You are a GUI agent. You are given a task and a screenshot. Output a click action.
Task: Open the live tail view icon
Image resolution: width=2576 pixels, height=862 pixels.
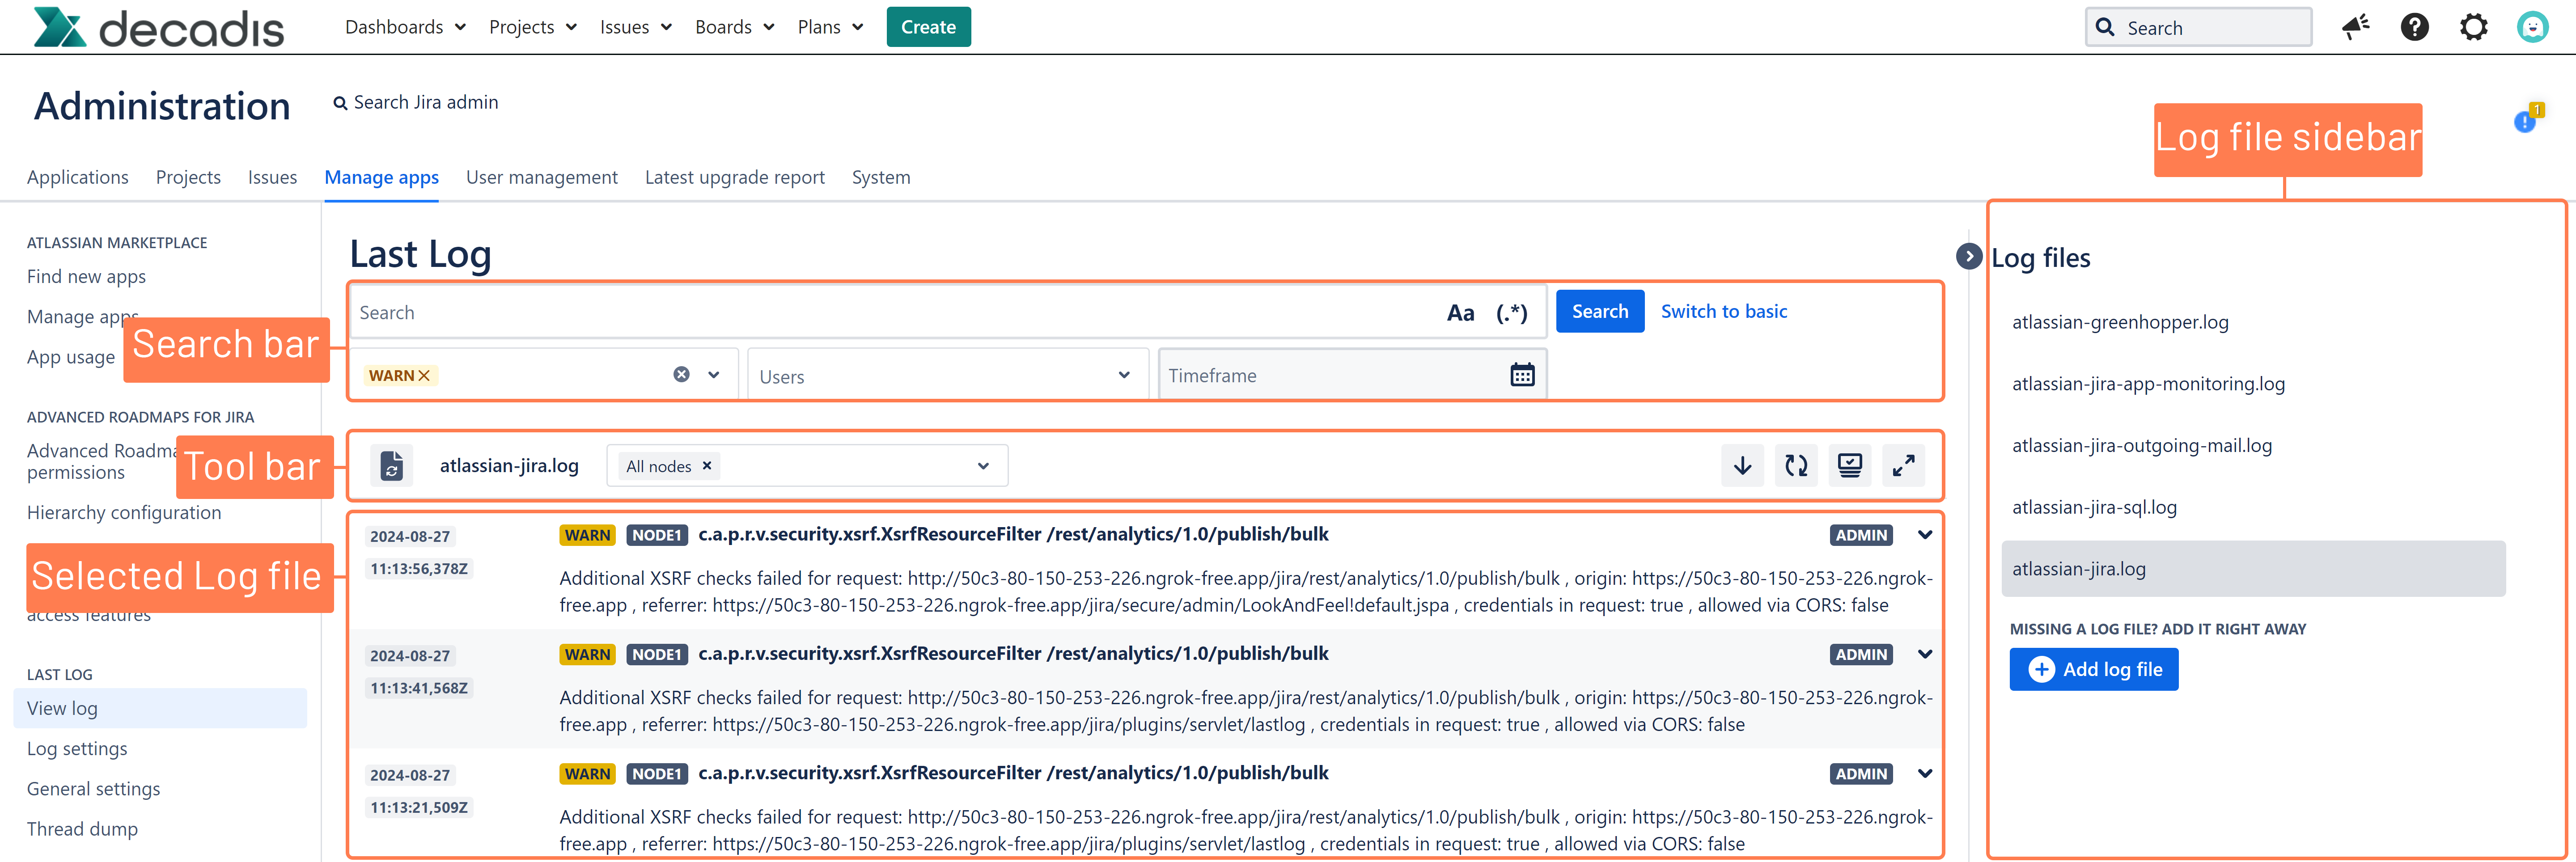click(x=1850, y=465)
